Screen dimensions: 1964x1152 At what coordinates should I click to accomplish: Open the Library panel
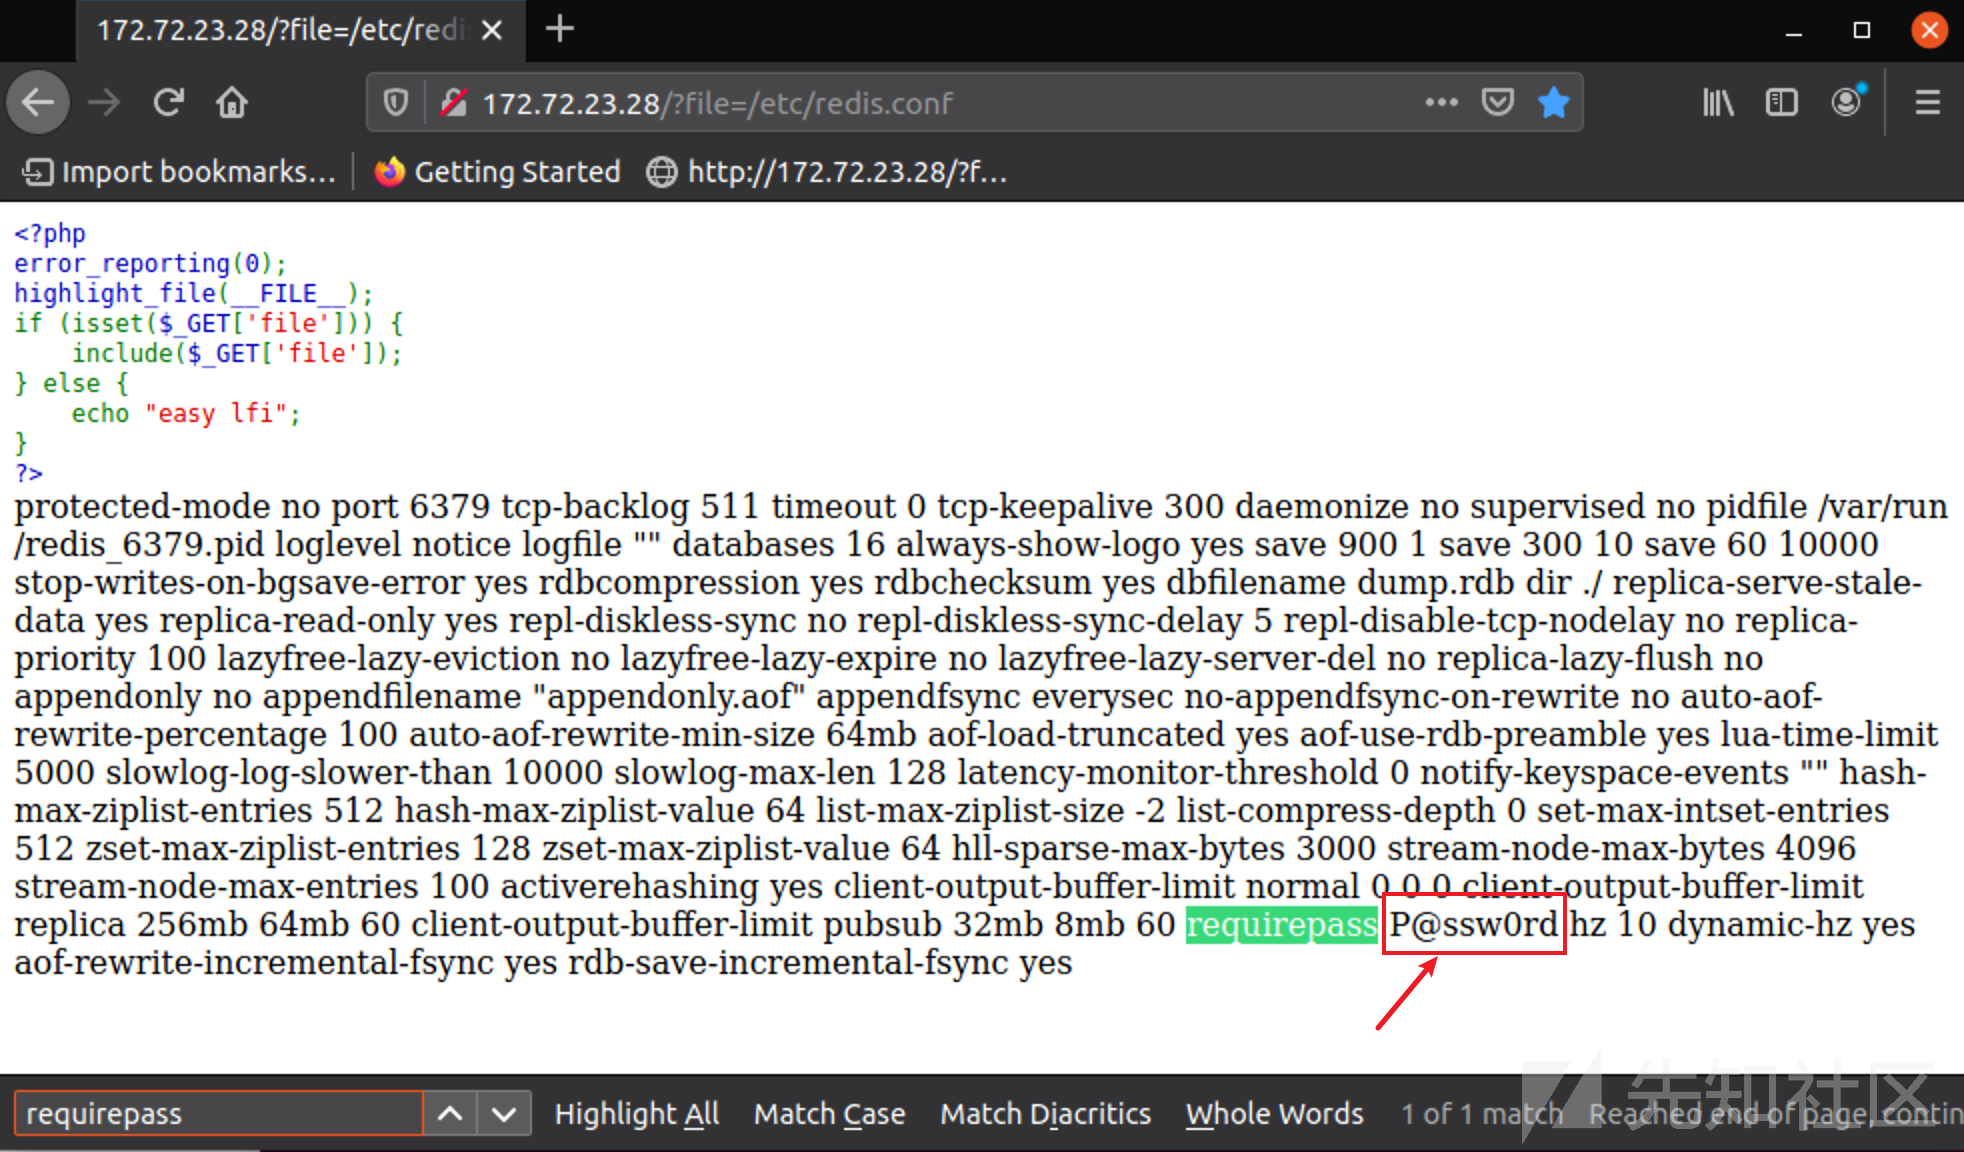tap(1717, 102)
